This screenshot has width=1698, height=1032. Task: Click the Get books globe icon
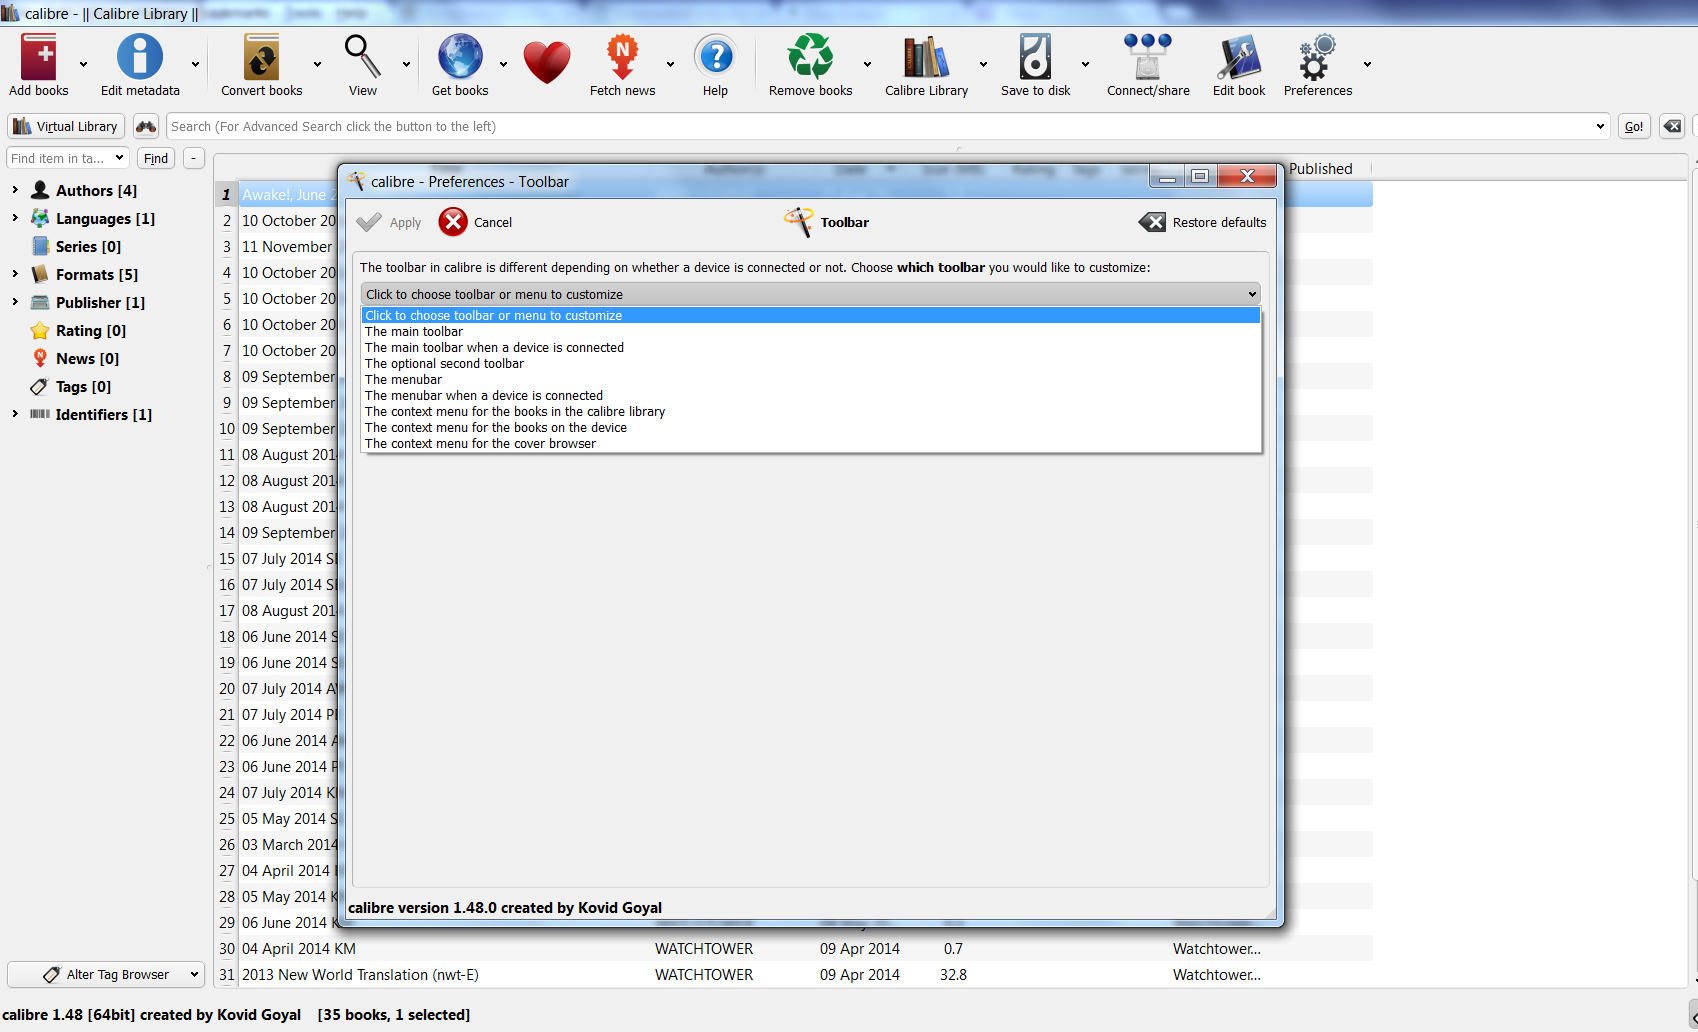tap(460, 57)
